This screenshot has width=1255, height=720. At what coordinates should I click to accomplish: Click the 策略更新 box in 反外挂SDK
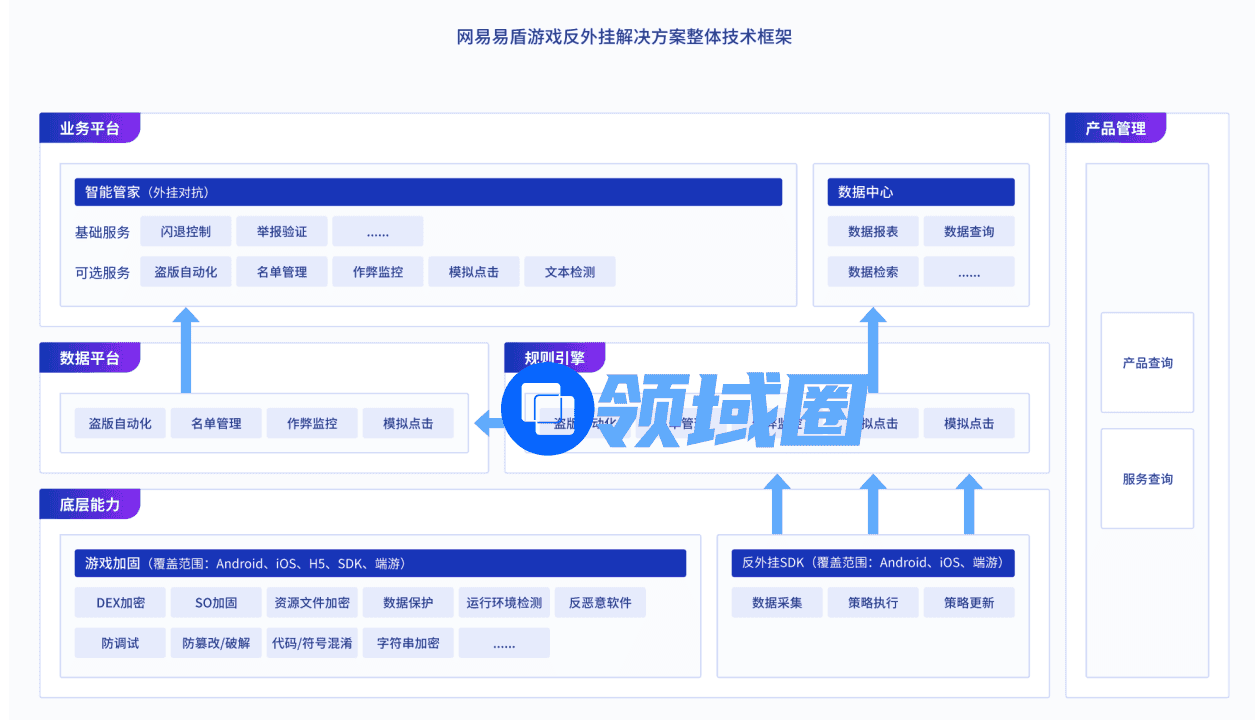969,603
